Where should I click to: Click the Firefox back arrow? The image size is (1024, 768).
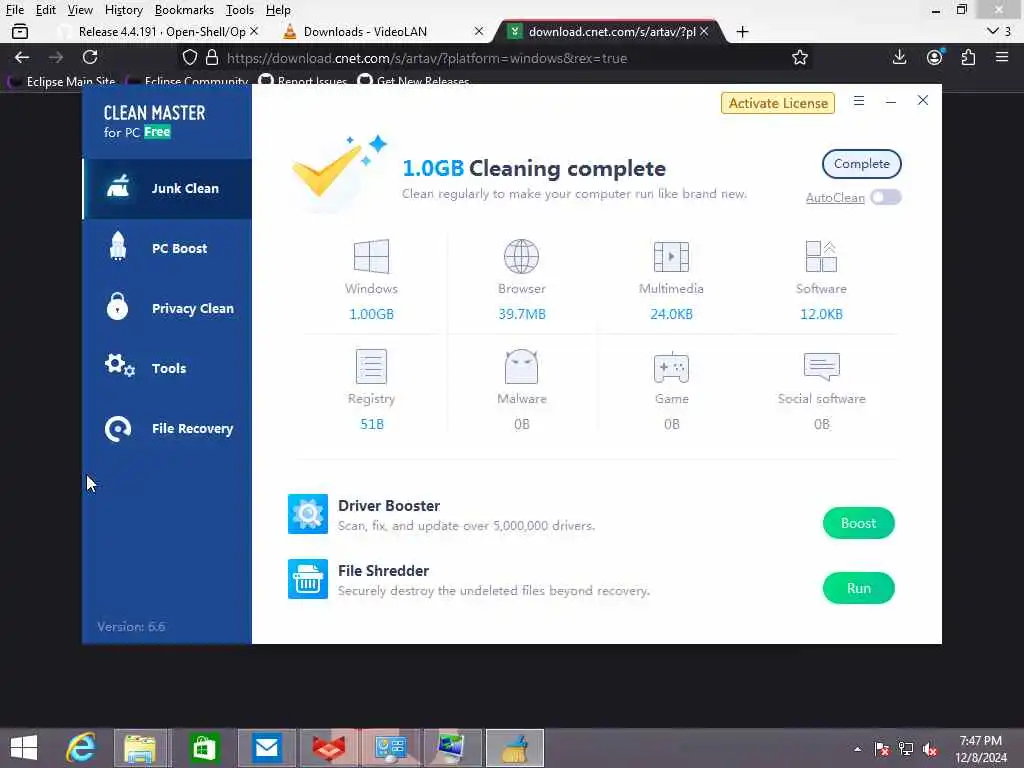point(22,57)
